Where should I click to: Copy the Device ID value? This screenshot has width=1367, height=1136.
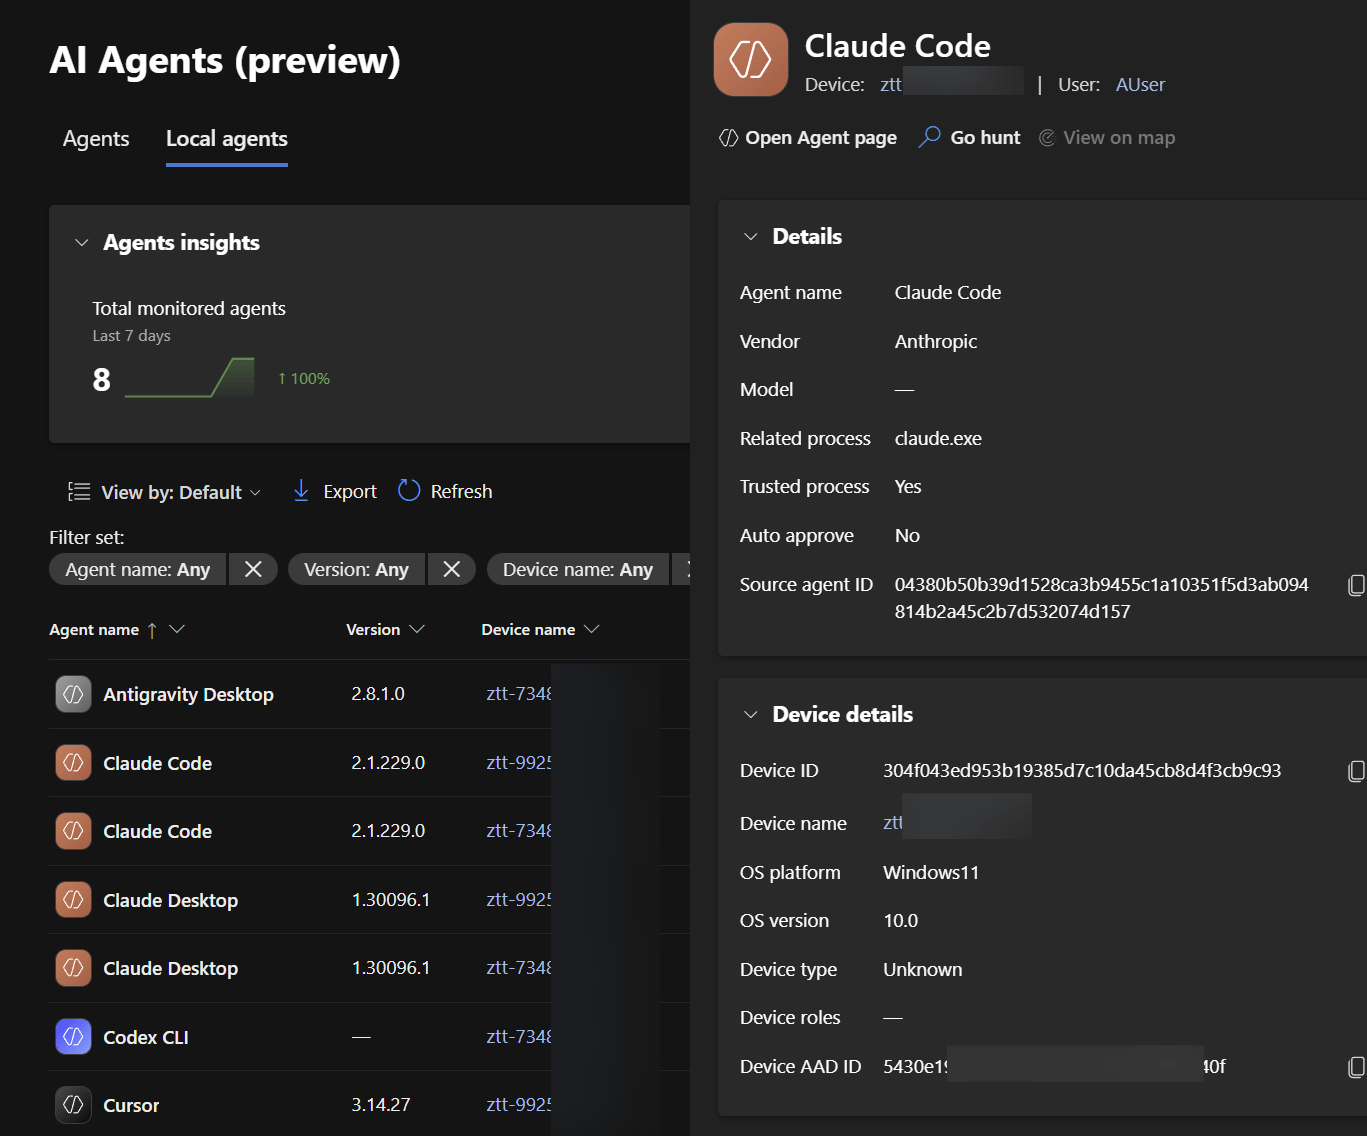coord(1356,771)
